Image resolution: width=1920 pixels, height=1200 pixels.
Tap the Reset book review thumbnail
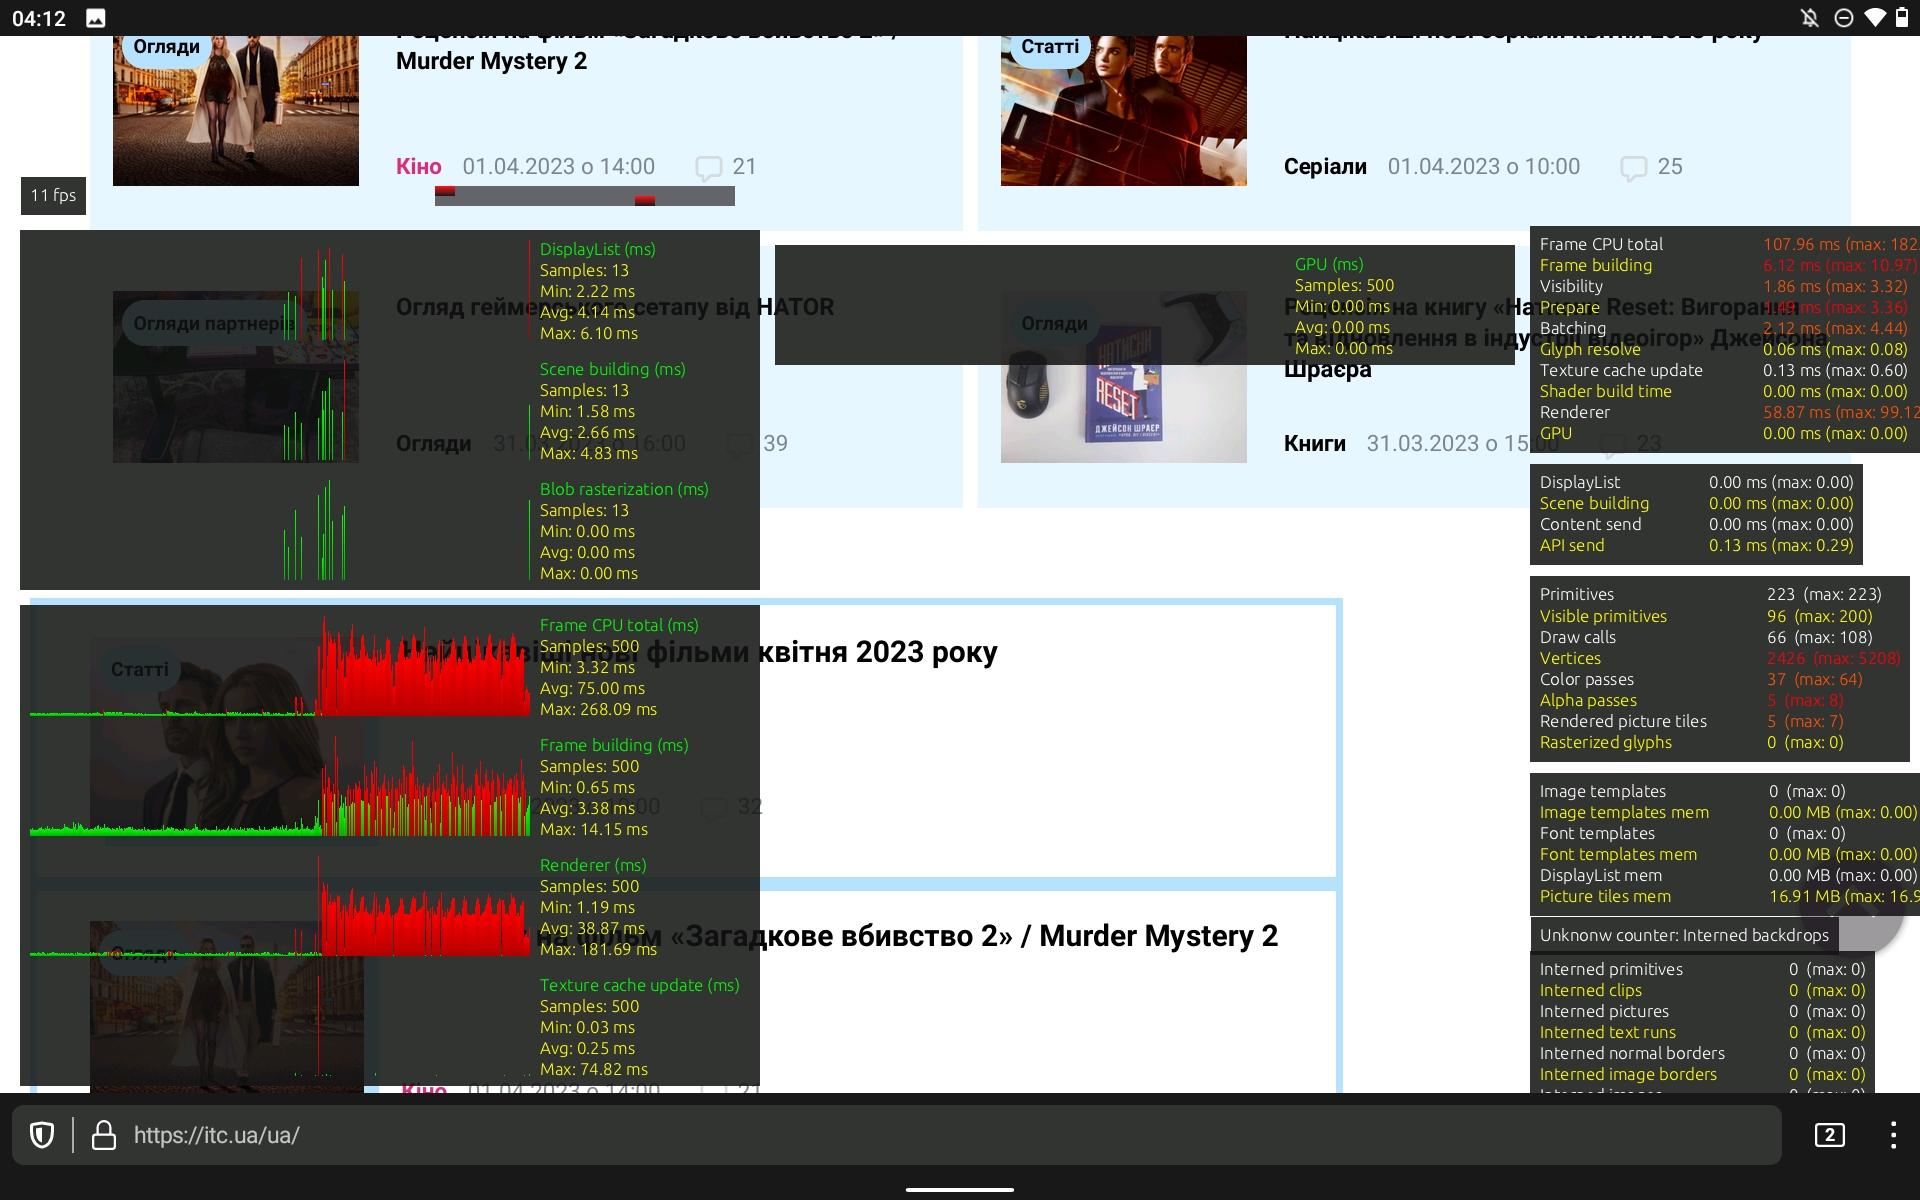[1123, 400]
